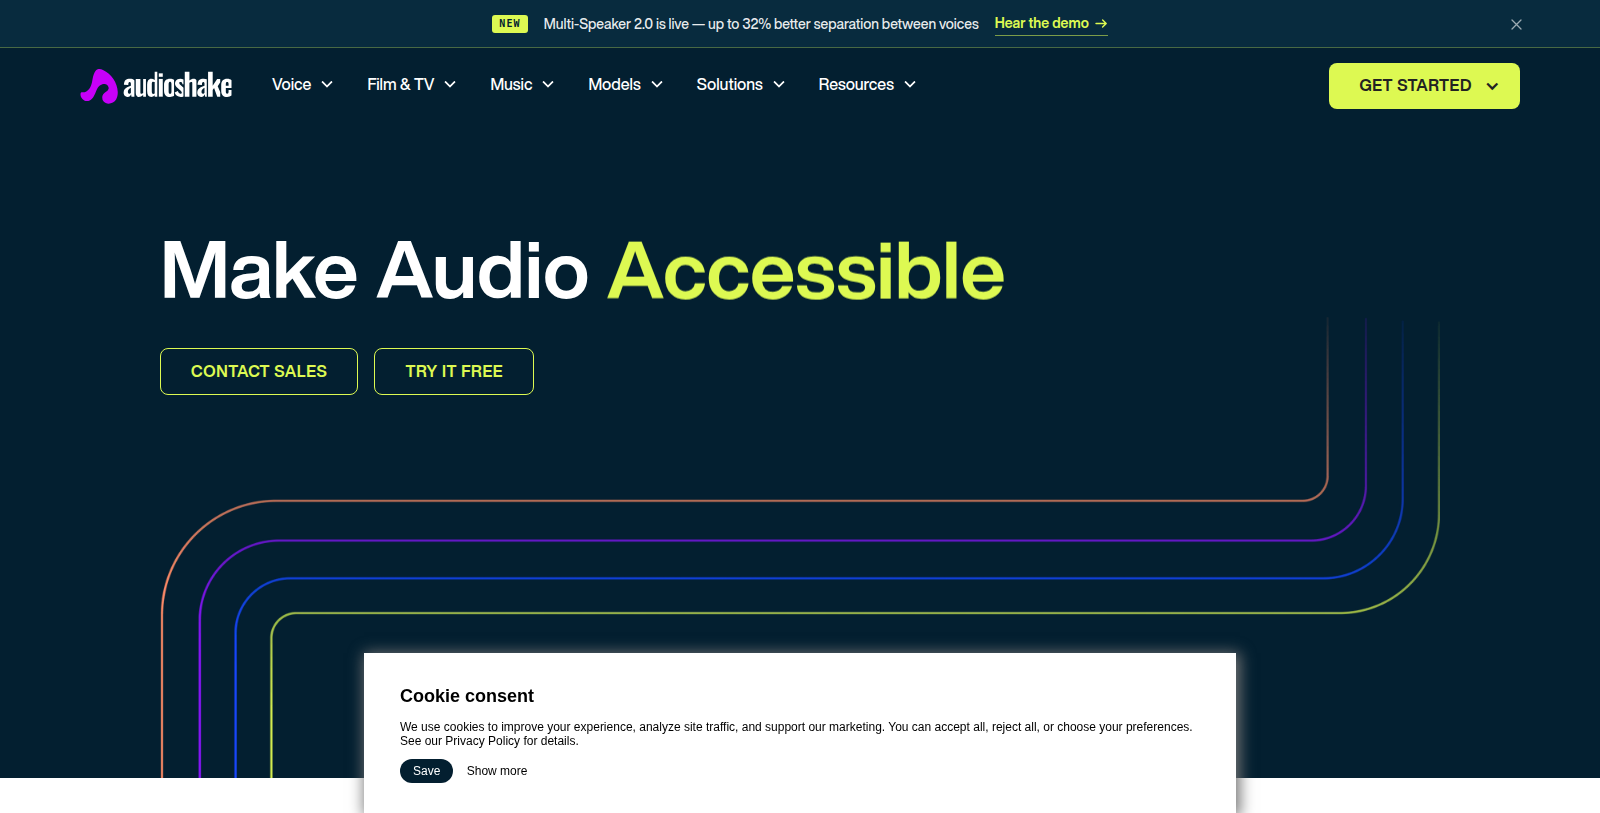Open the Music navigation item
Screen dimensions: 1600x813
tap(511, 85)
